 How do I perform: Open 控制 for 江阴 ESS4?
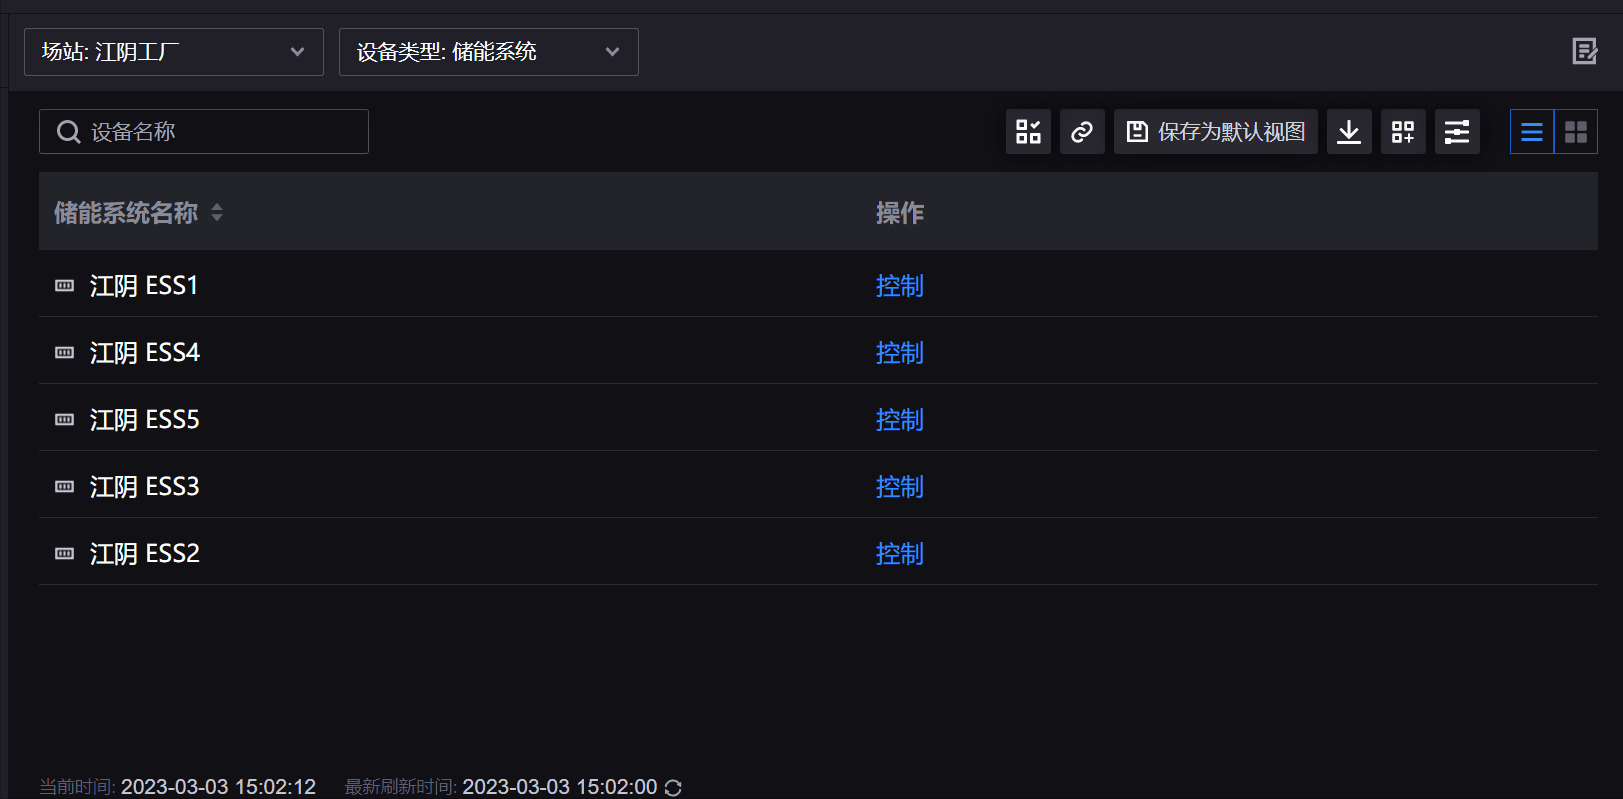click(x=899, y=353)
